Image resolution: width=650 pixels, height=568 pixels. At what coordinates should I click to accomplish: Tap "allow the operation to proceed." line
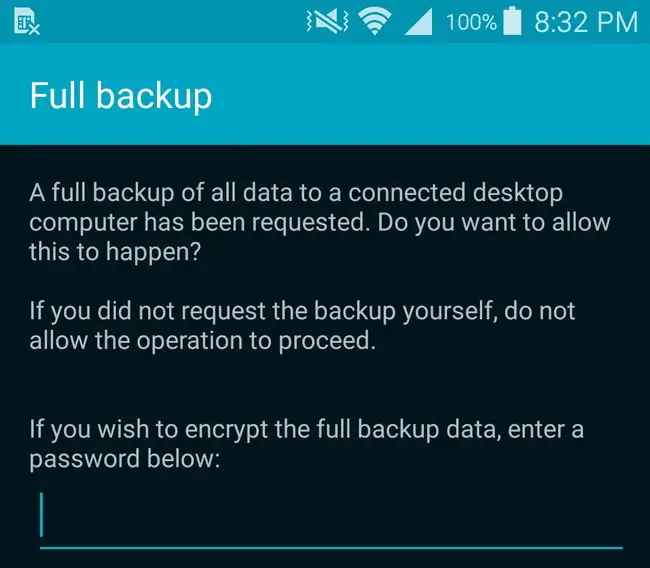pyautogui.click(x=202, y=341)
